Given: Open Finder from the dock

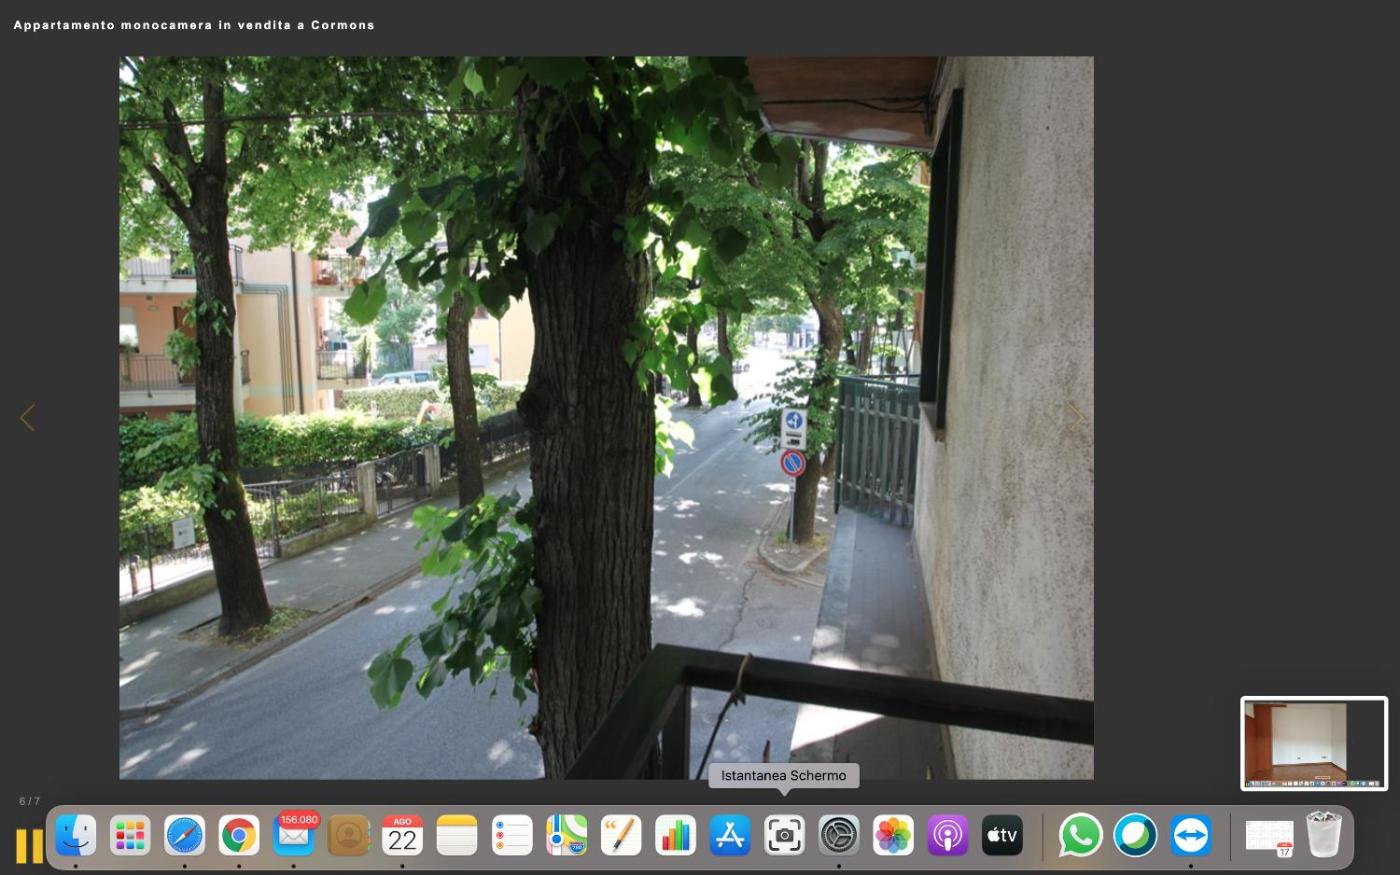Looking at the screenshot, I should click(x=76, y=836).
